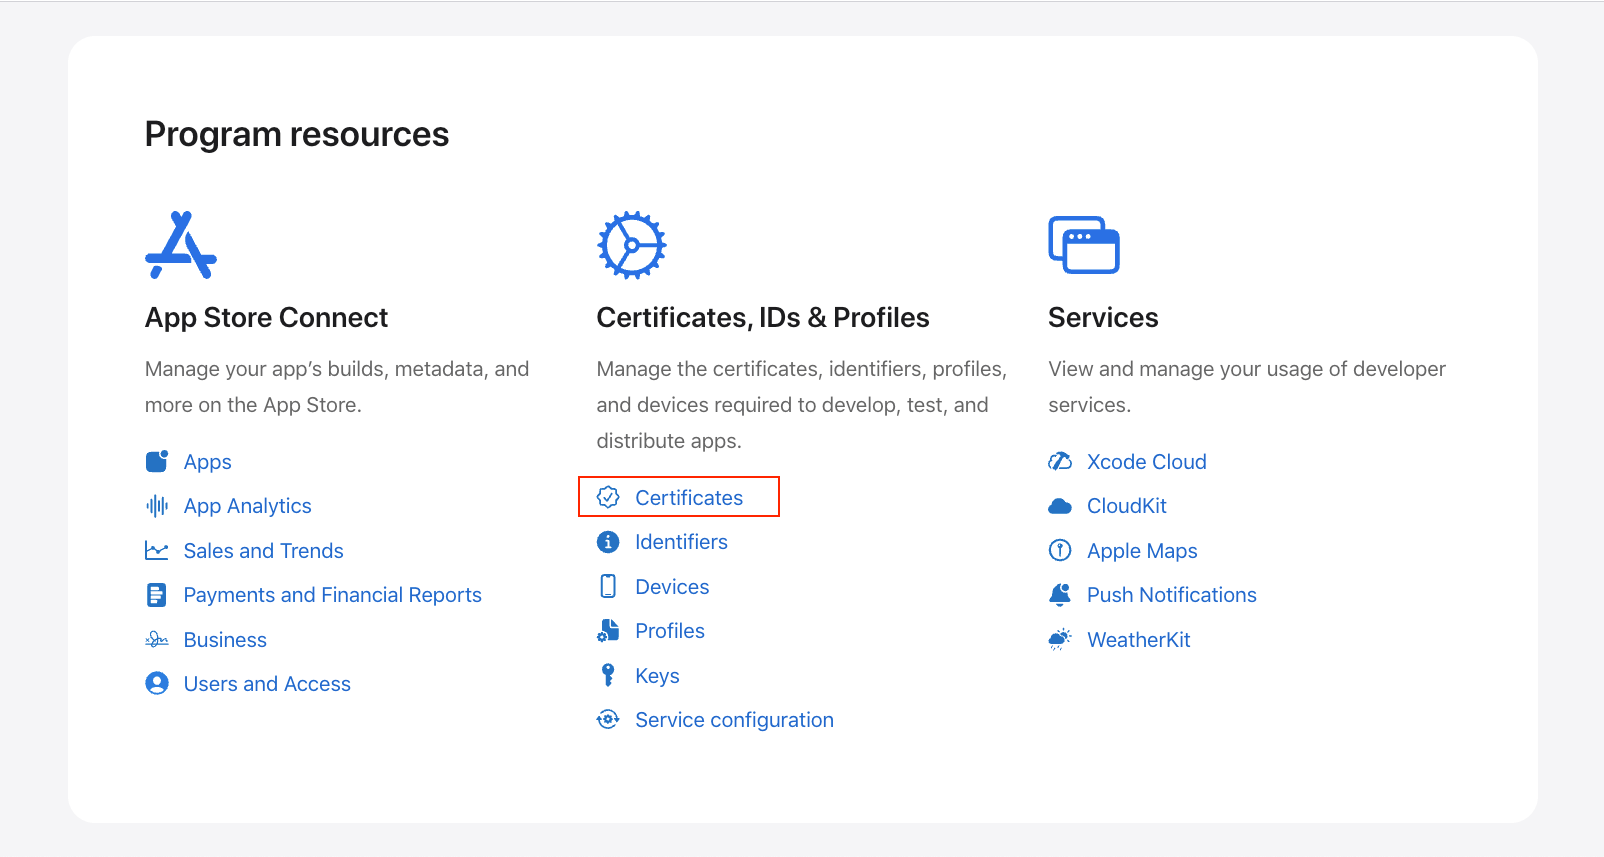Click the Business icon

coord(157,639)
